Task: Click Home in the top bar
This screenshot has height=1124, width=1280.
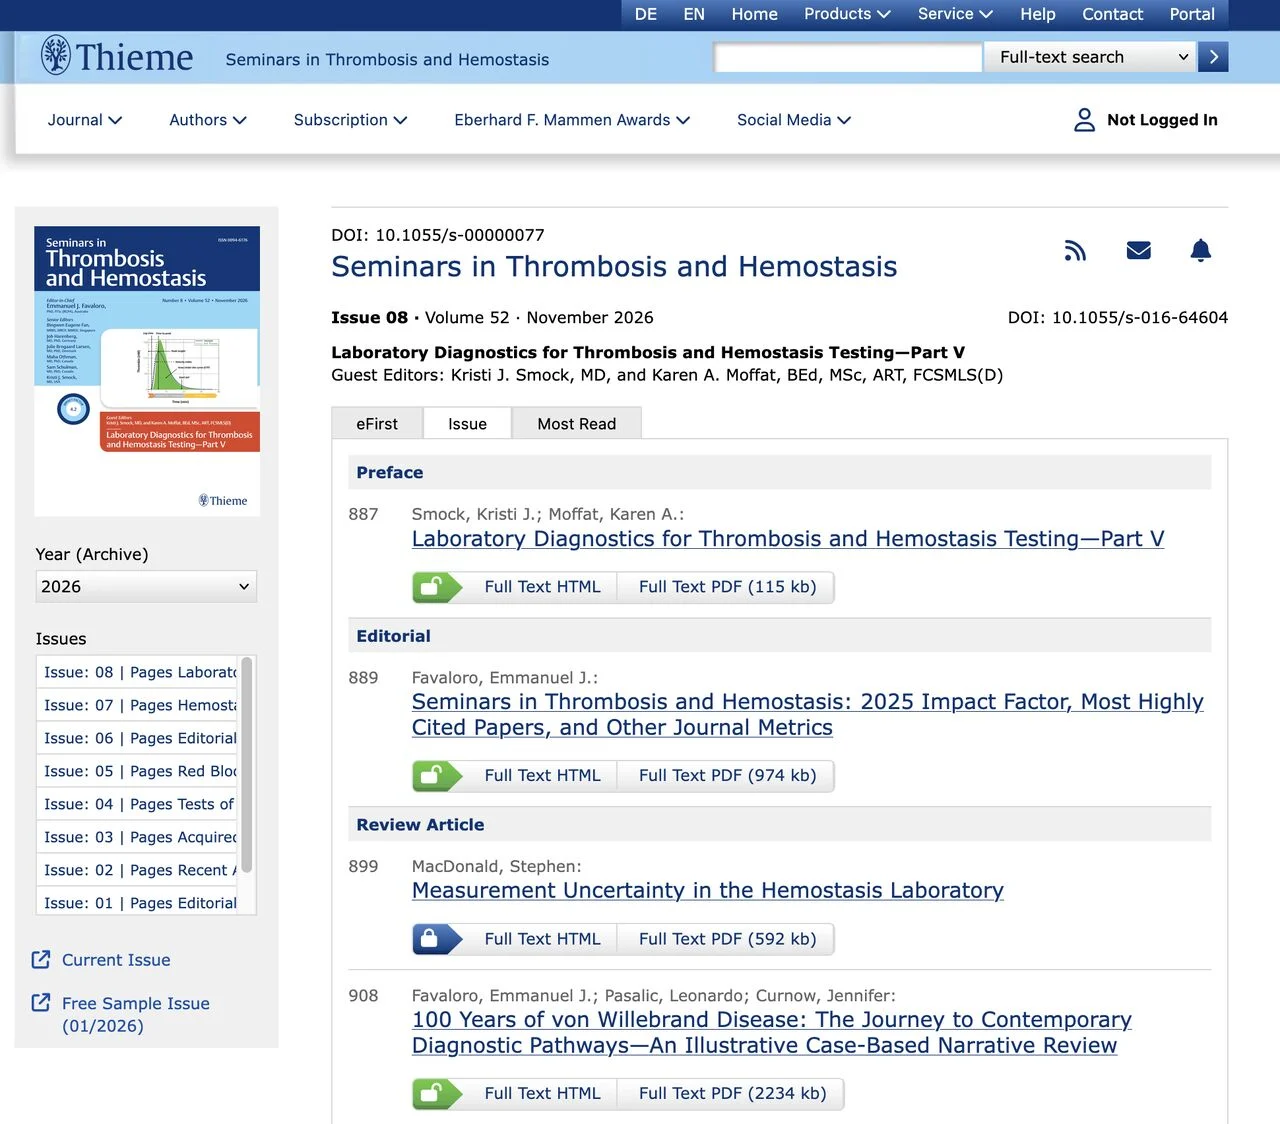Action: [754, 14]
